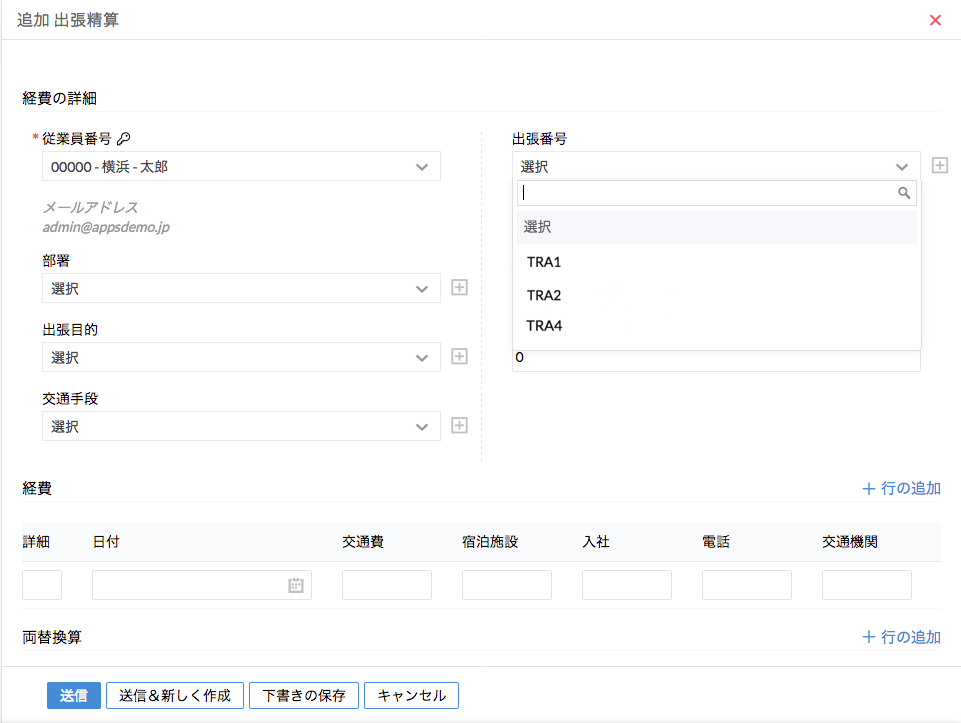Click the plus icon next to 交通手段 field
This screenshot has width=961, height=723.
459,425
